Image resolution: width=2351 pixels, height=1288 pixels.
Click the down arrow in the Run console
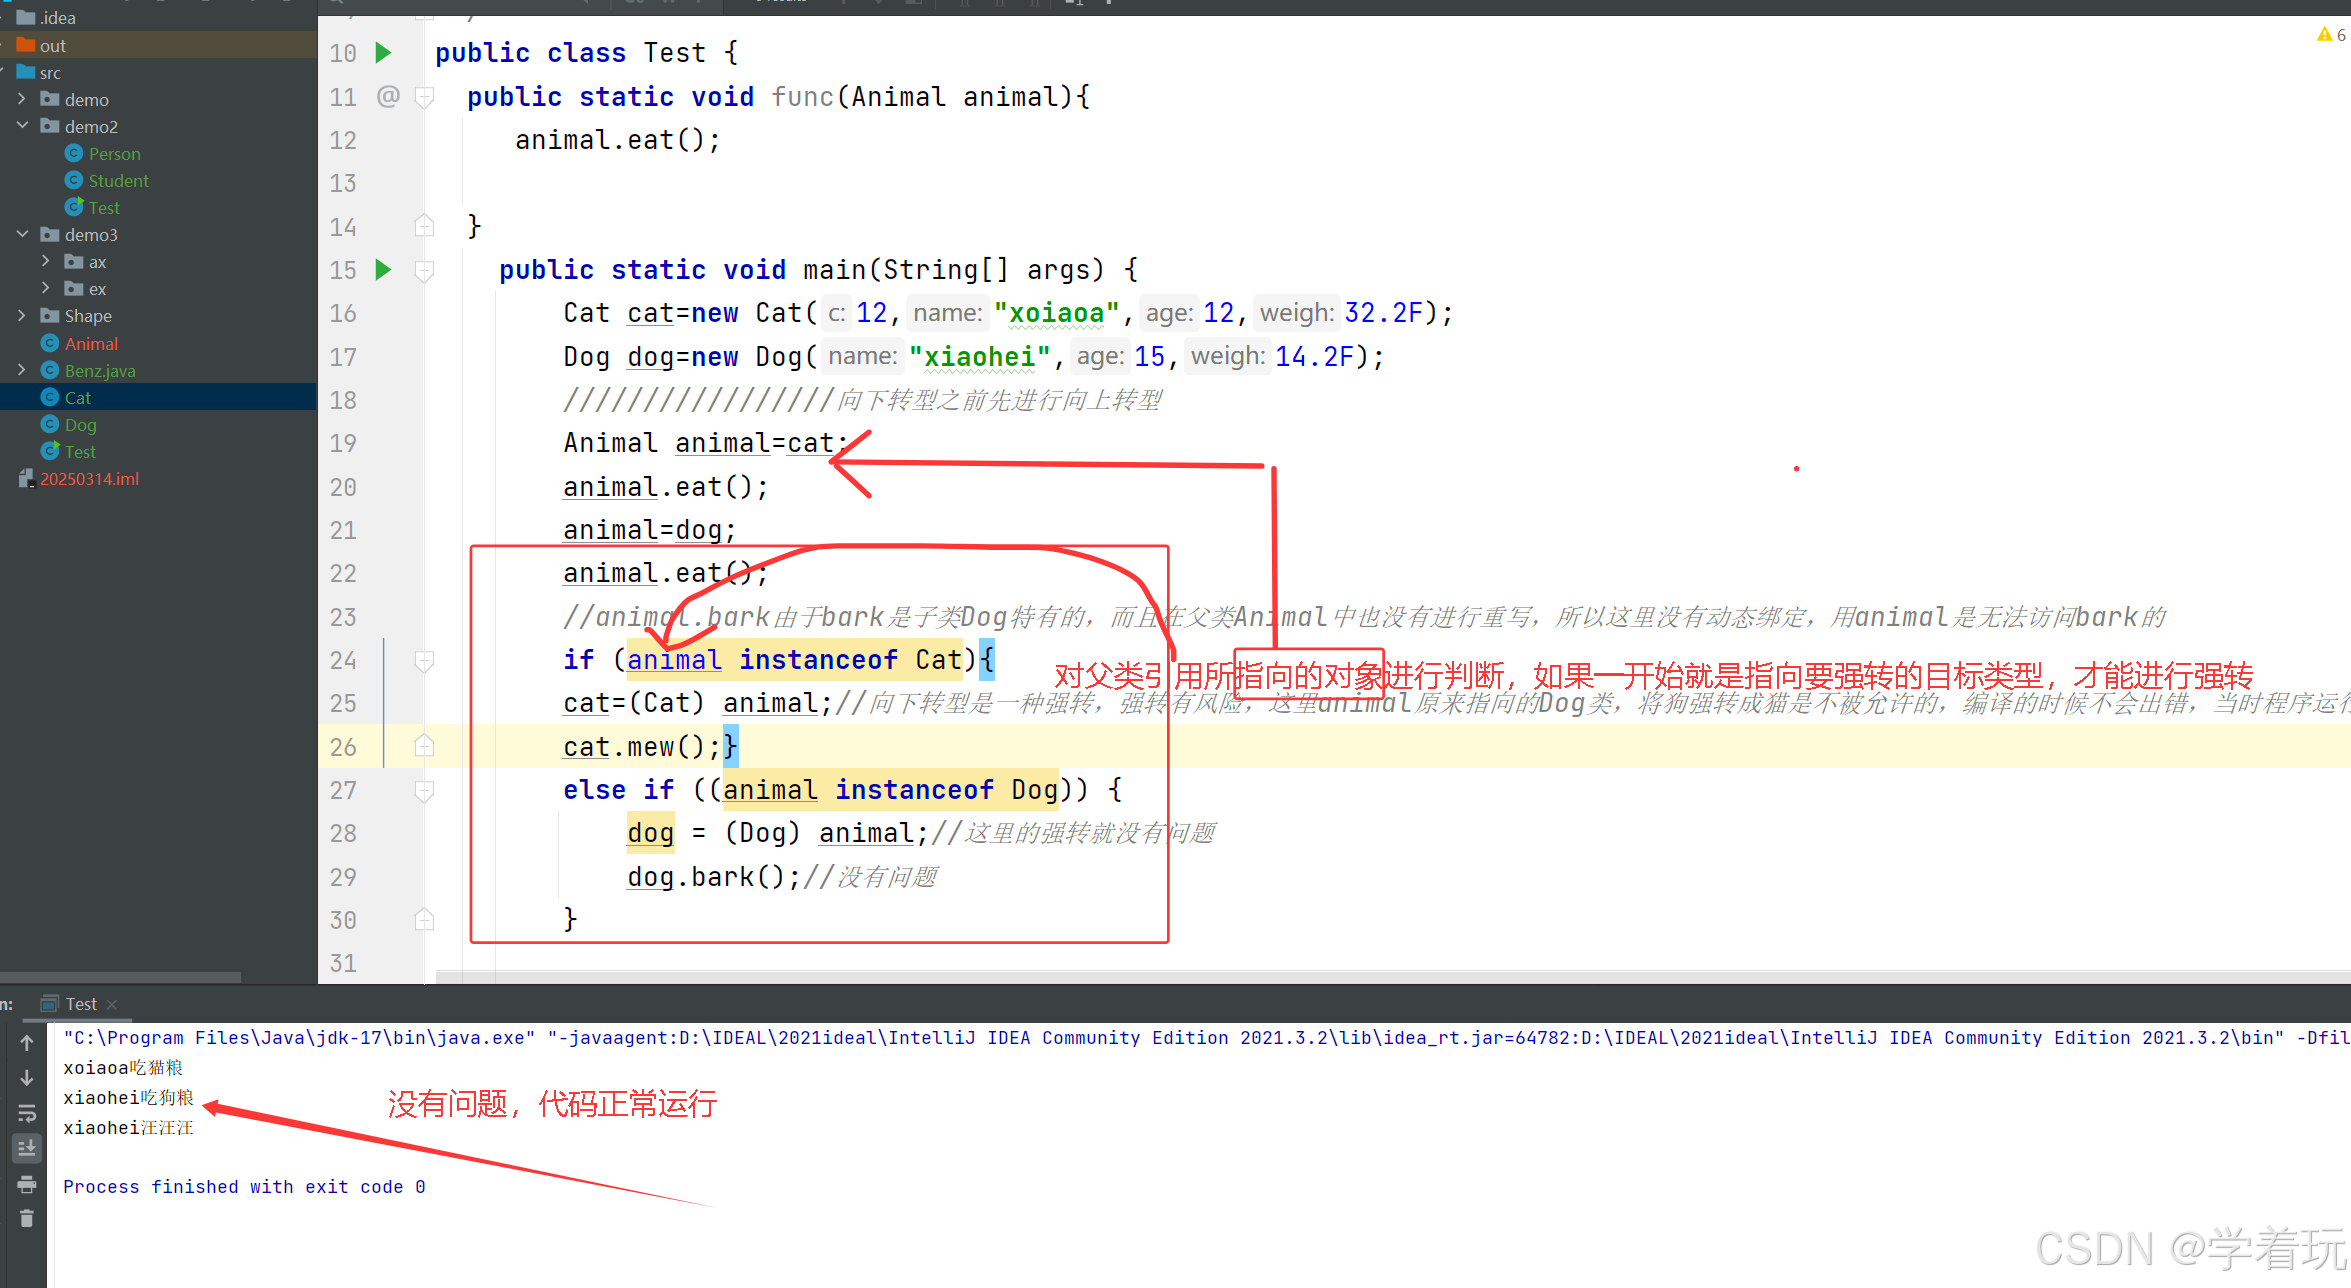27,1078
